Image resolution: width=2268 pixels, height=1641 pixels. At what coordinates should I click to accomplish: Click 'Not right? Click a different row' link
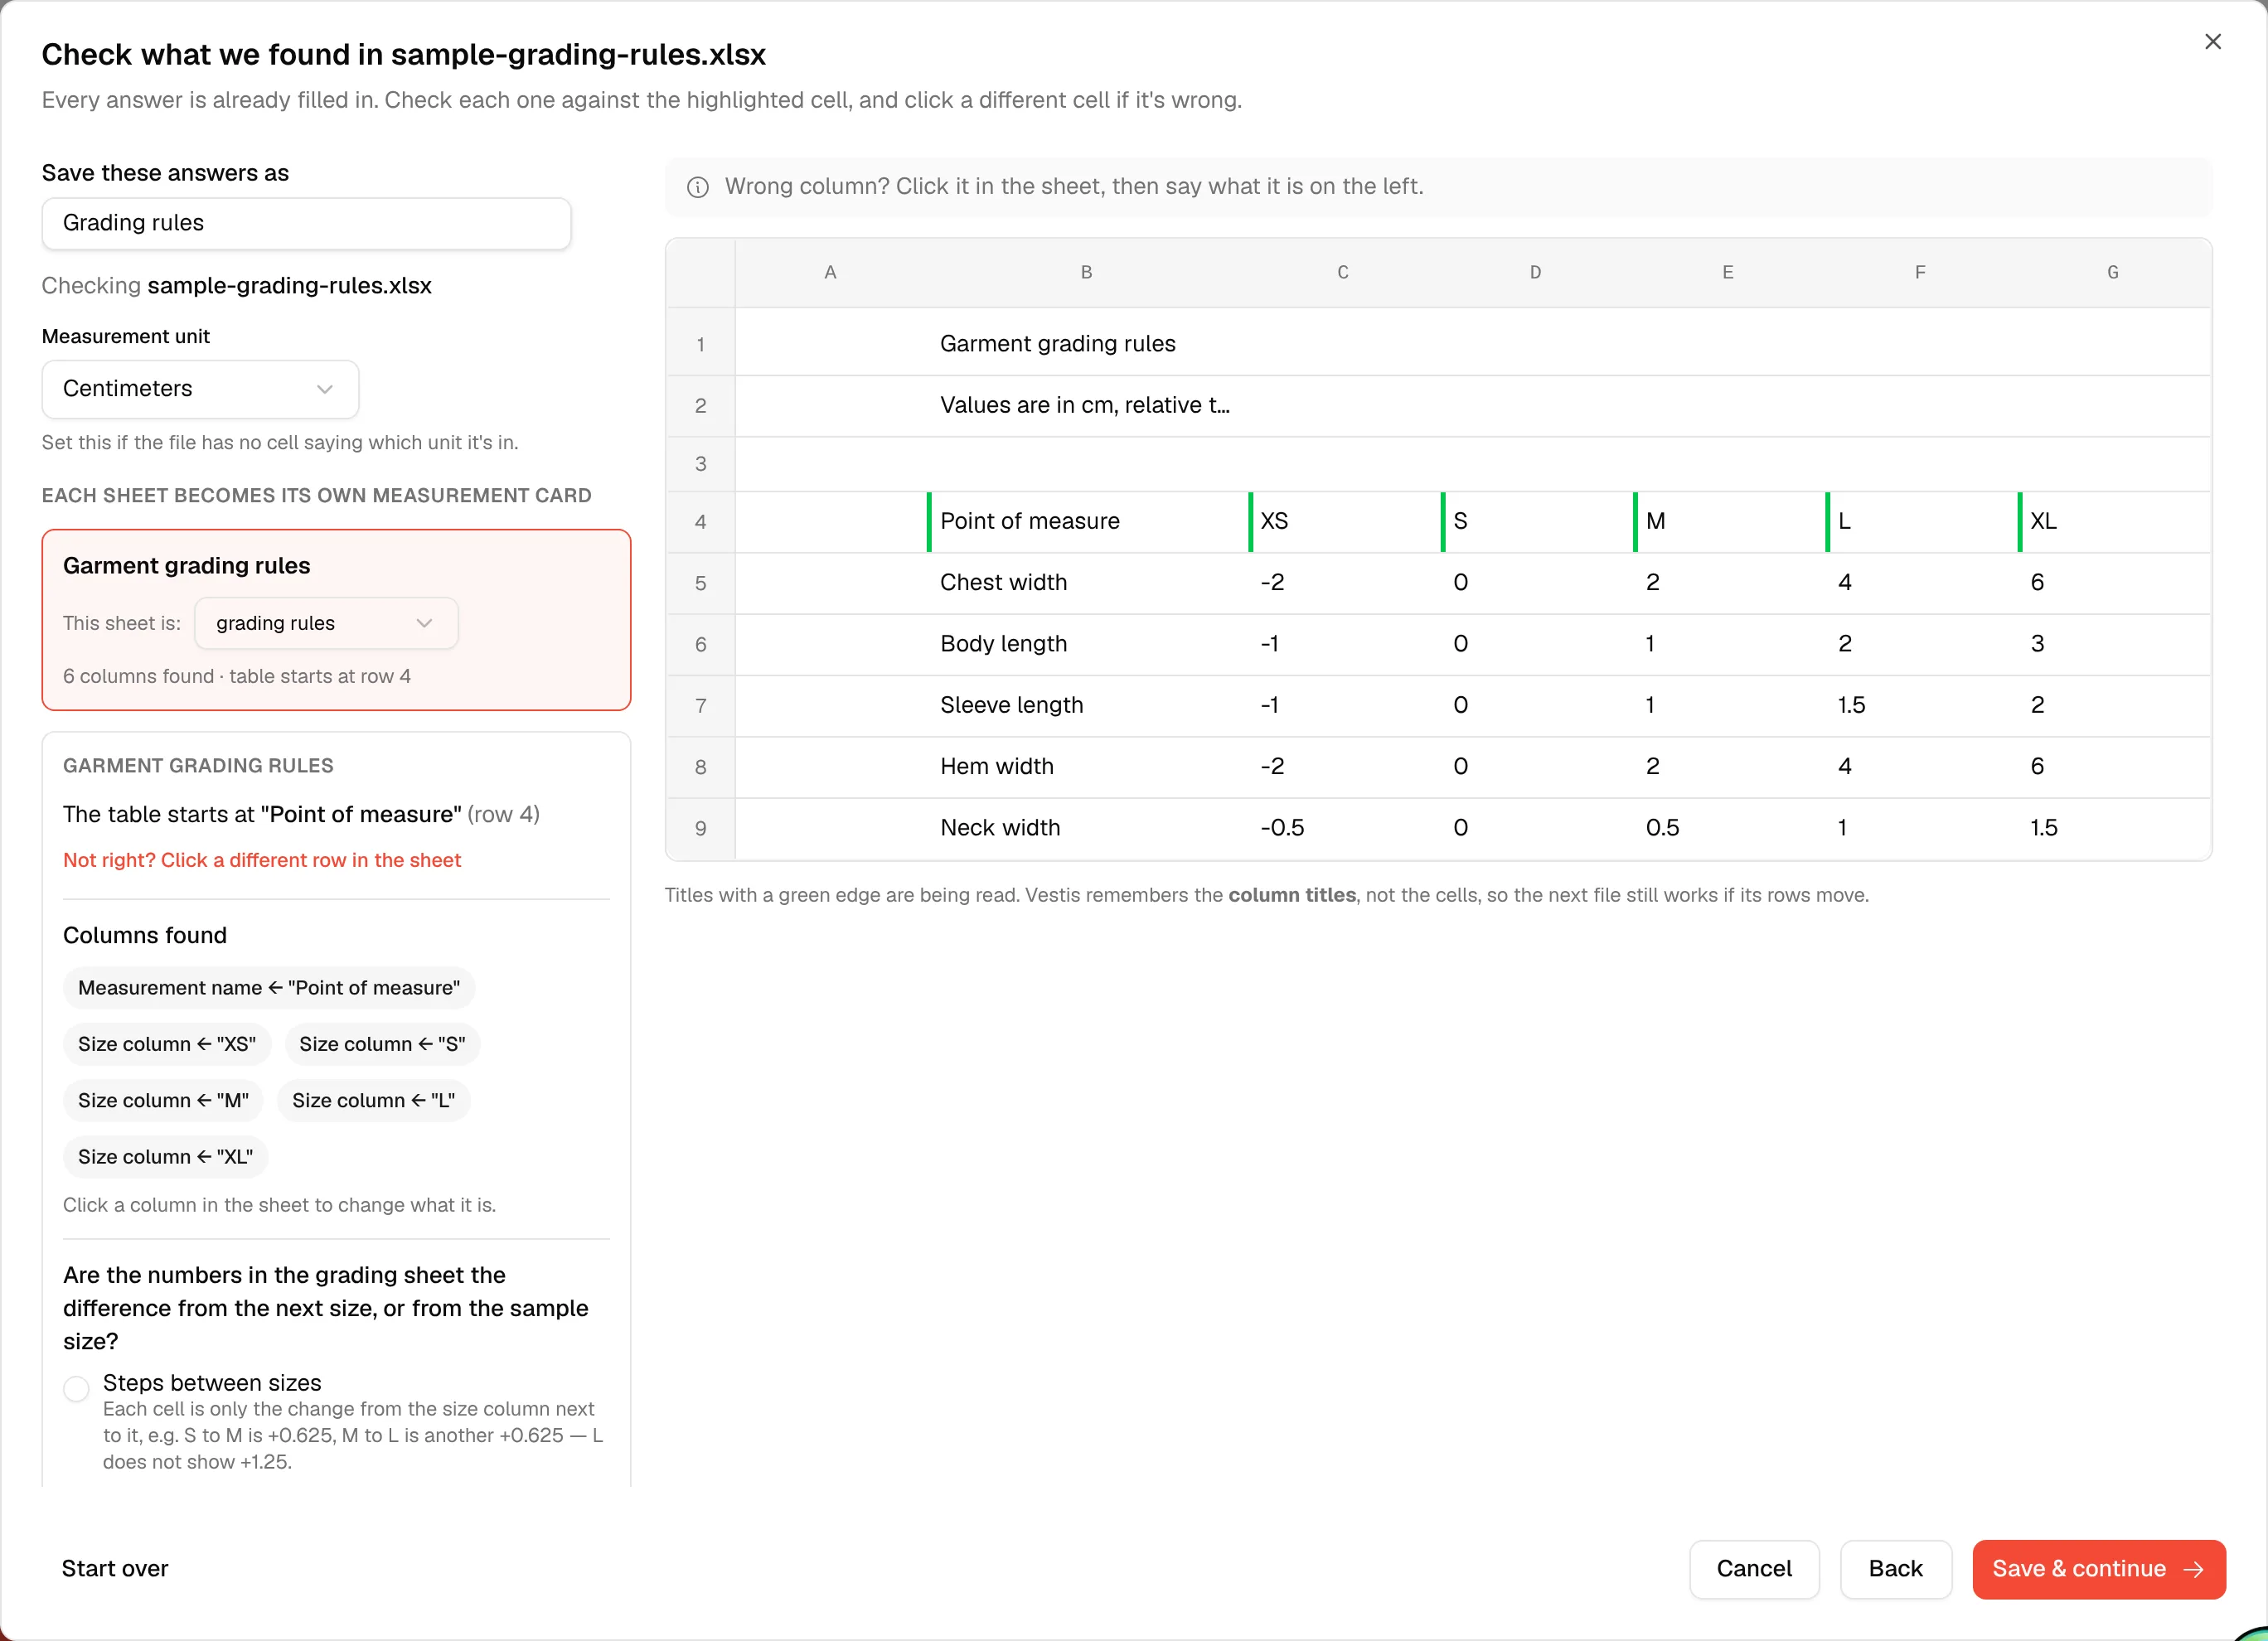click(262, 860)
